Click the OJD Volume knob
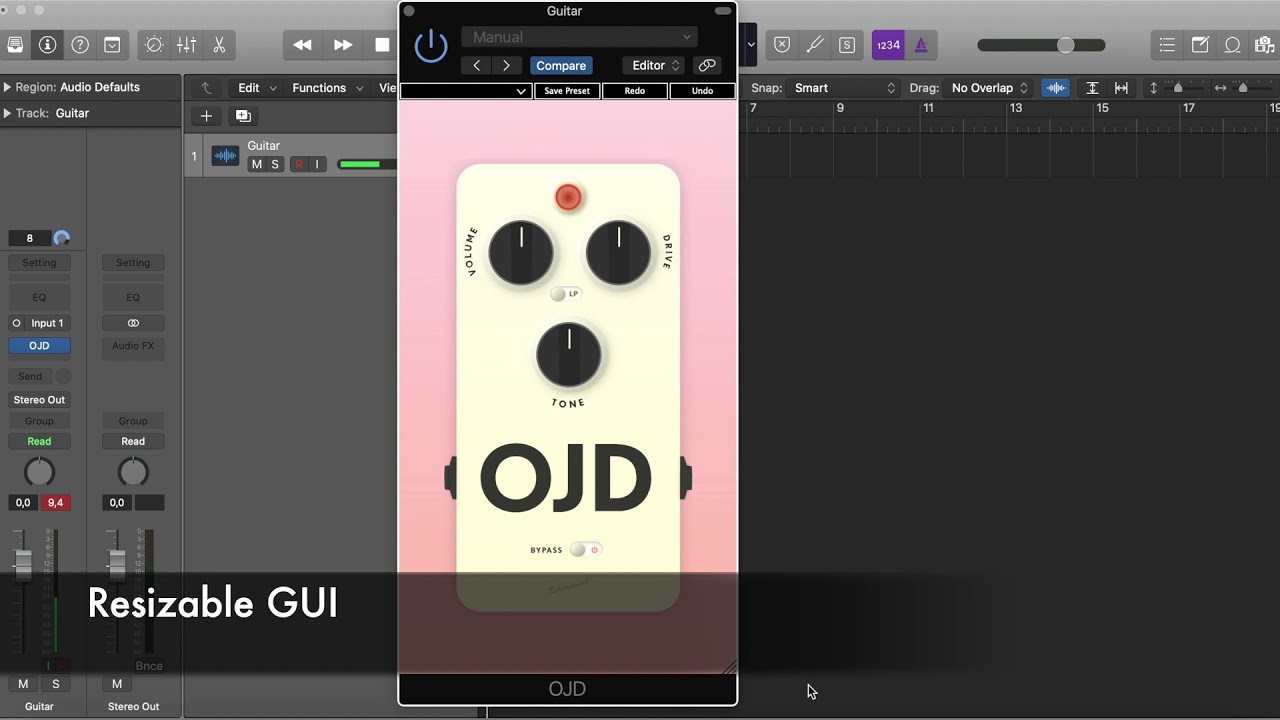The image size is (1280, 720). (521, 253)
